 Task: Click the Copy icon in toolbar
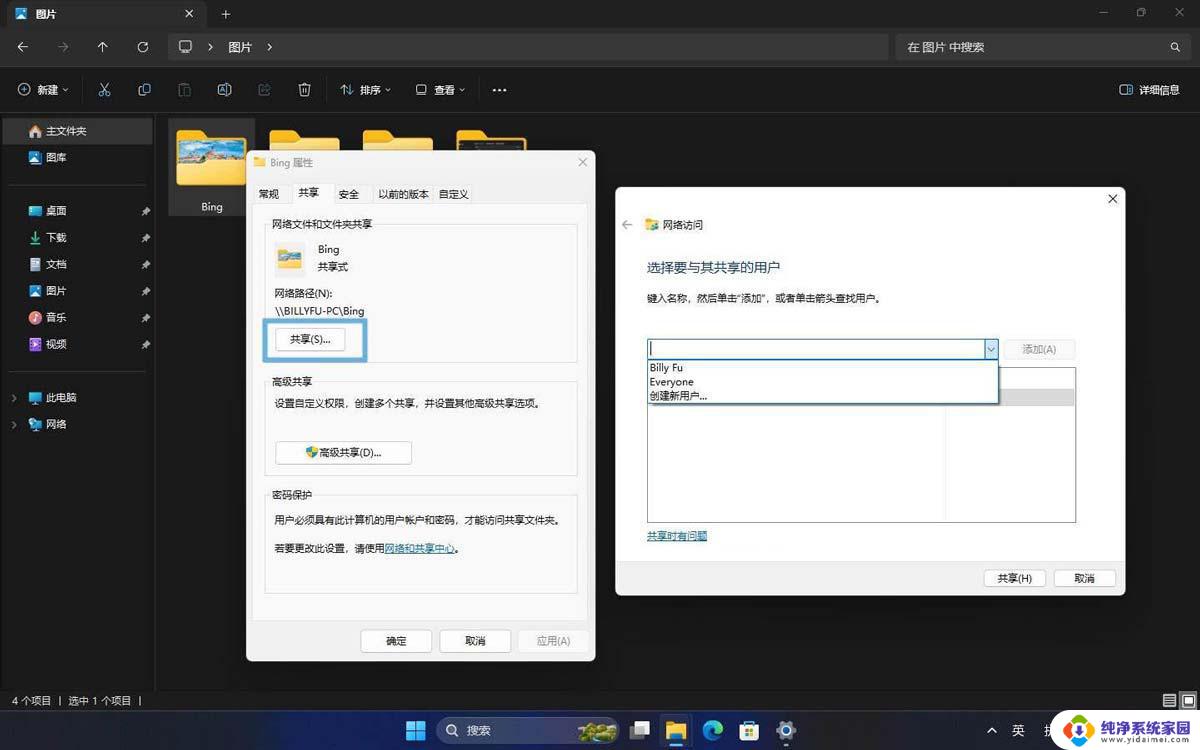point(144,90)
